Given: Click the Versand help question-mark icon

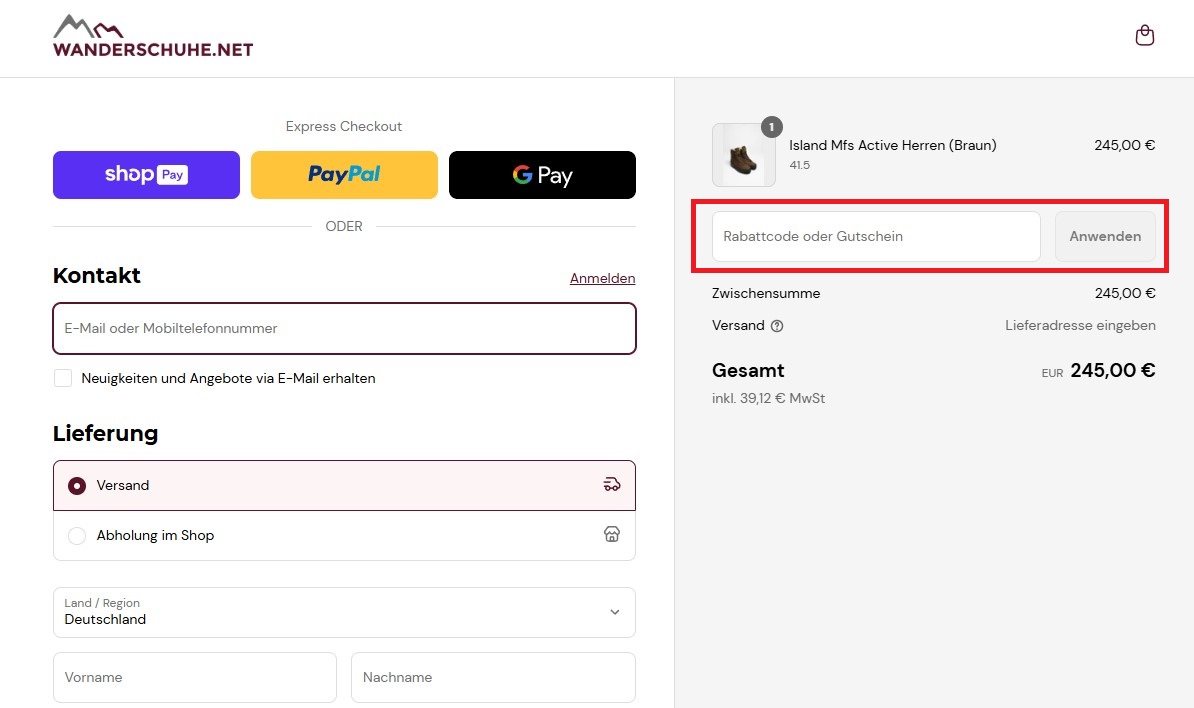Looking at the screenshot, I should pyautogui.click(x=777, y=326).
